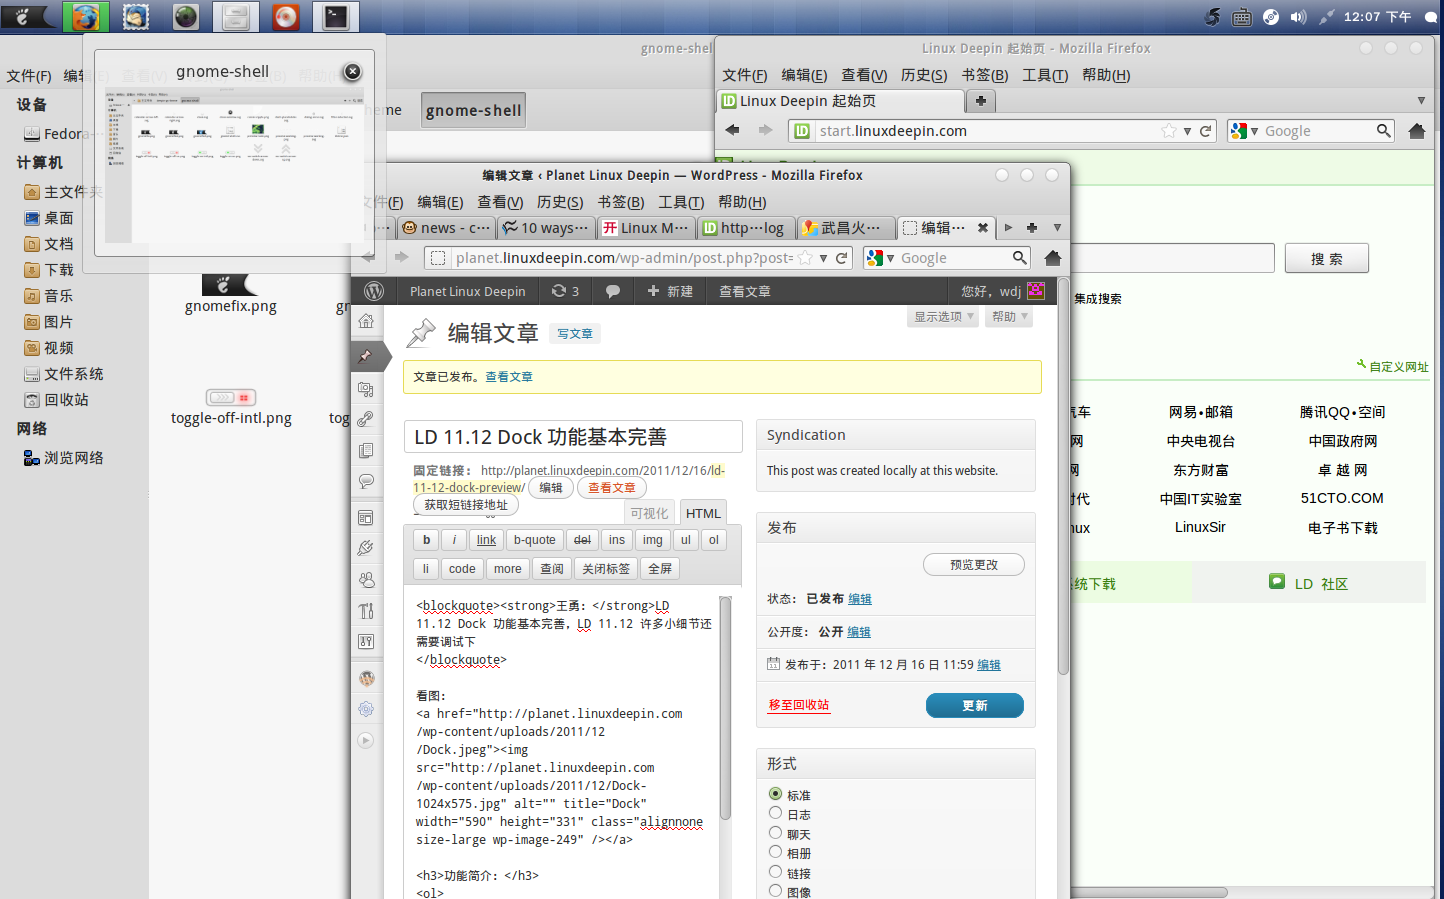This screenshot has height=899, width=1444.
Task: Open the Posts pushpin sidebar icon
Action: [366, 355]
